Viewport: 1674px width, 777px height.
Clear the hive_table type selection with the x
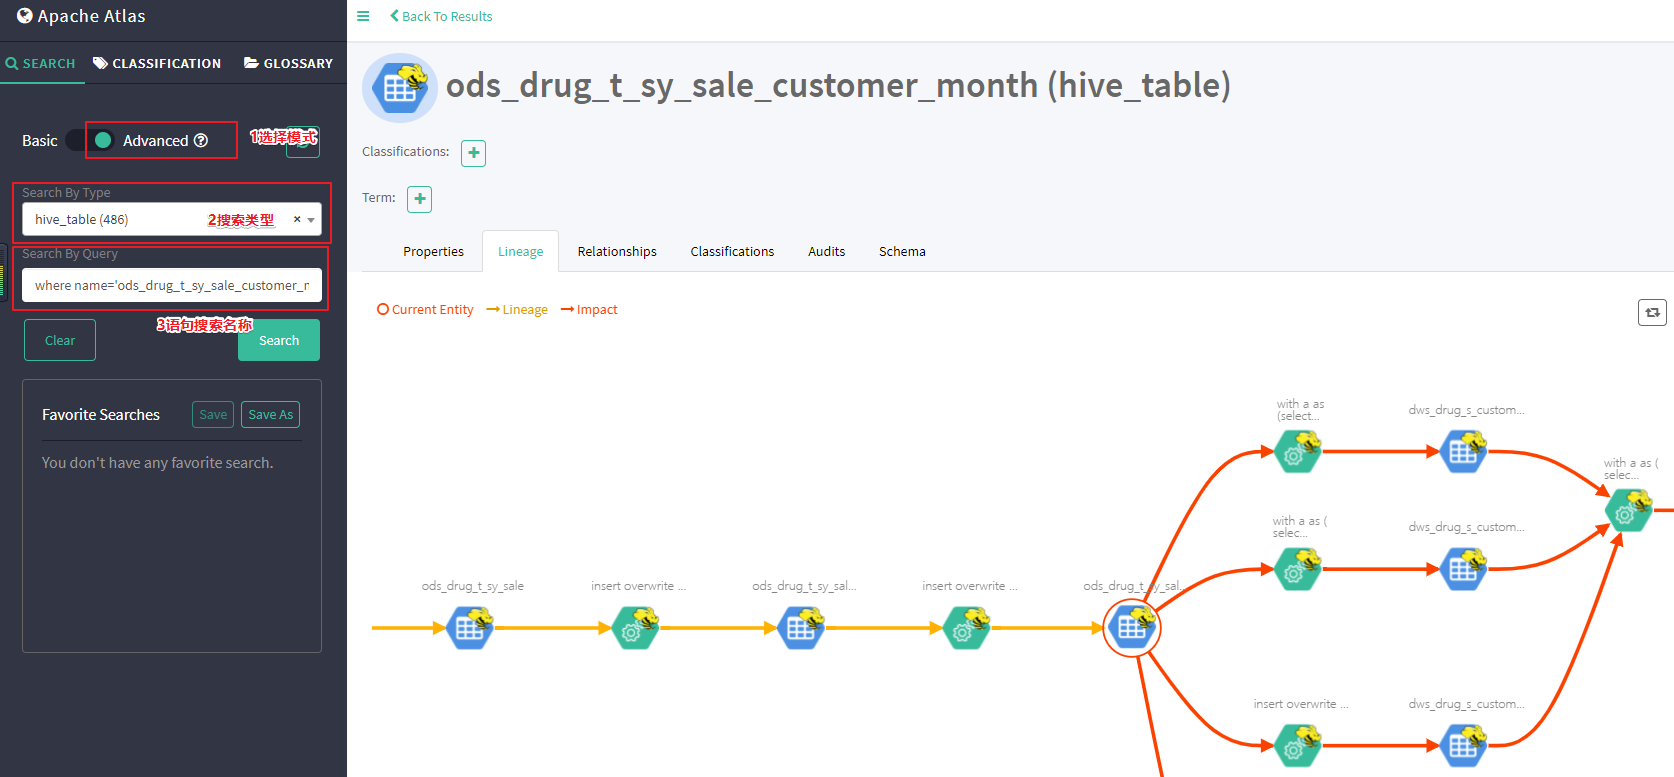click(x=297, y=219)
